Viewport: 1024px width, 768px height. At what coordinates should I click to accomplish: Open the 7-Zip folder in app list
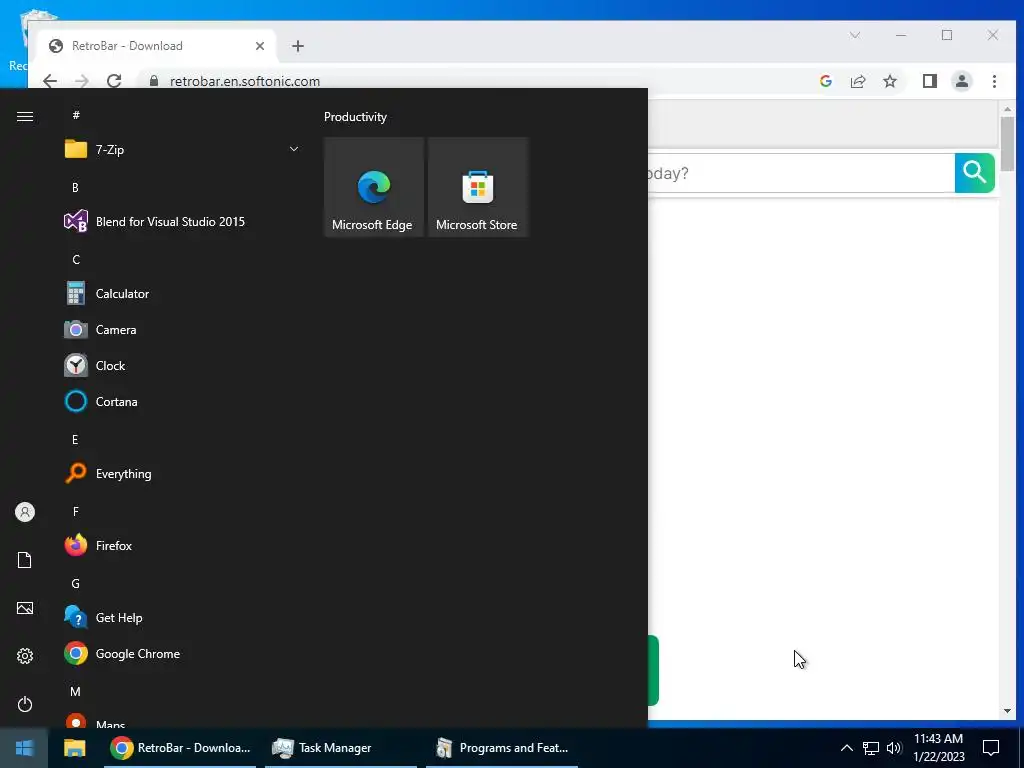(x=182, y=150)
